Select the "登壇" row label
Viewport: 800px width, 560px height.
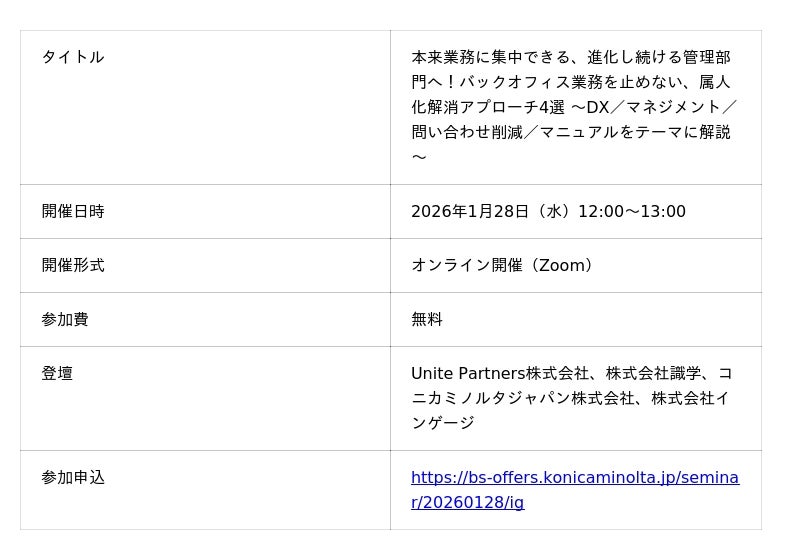click(57, 373)
